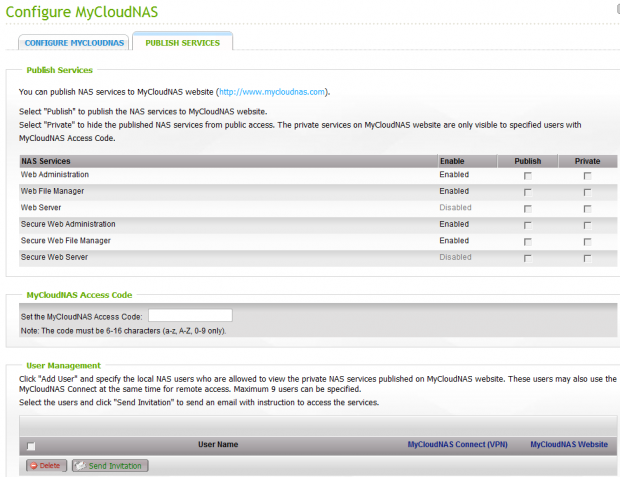Check Private for Web Administration
This screenshot has width=620, height=477.
587,176
